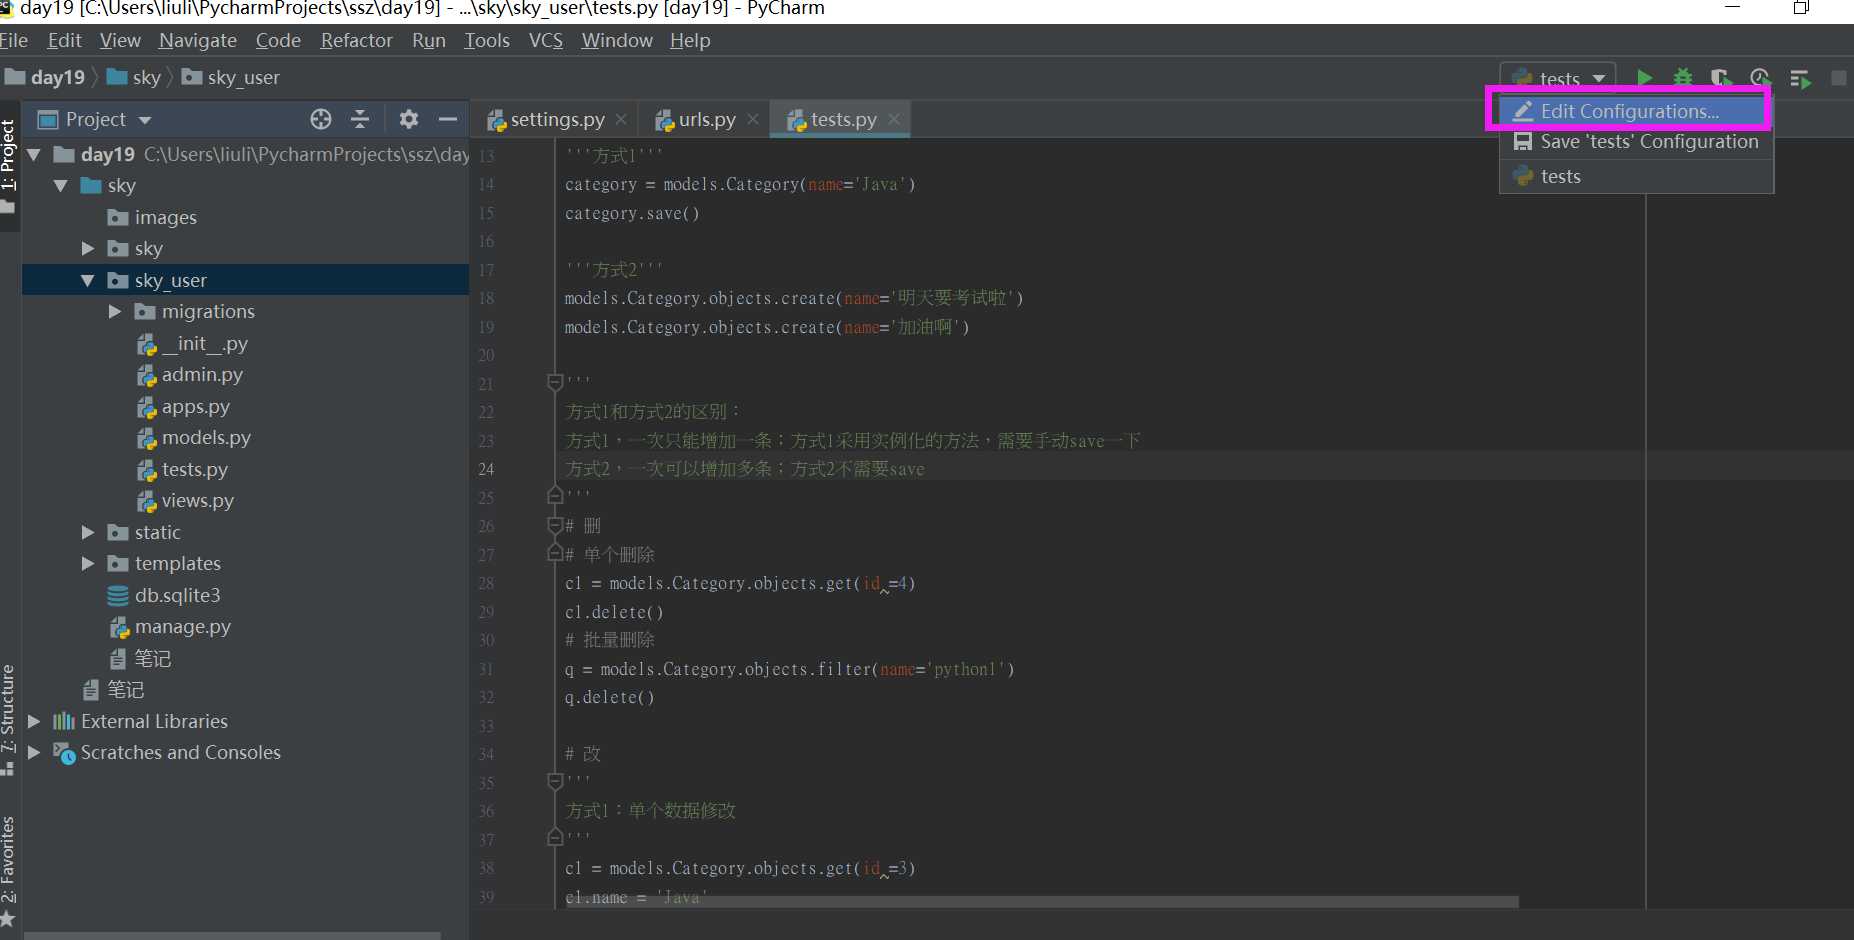The height and width of the screenshot is (940, 1854).
Task: Open the Run menu
Action: 429,40
